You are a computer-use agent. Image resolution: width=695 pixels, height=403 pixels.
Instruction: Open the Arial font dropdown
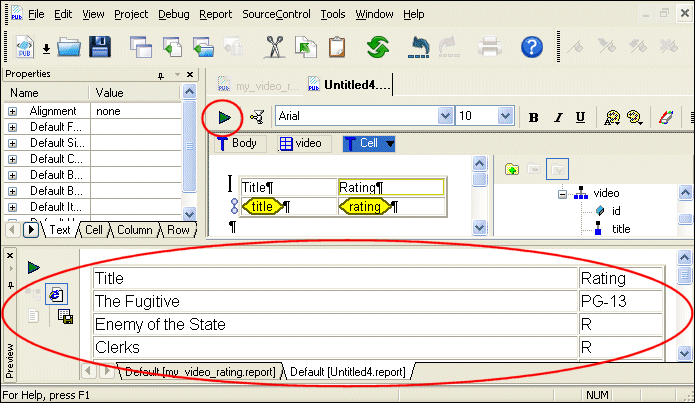coord(445,117)
